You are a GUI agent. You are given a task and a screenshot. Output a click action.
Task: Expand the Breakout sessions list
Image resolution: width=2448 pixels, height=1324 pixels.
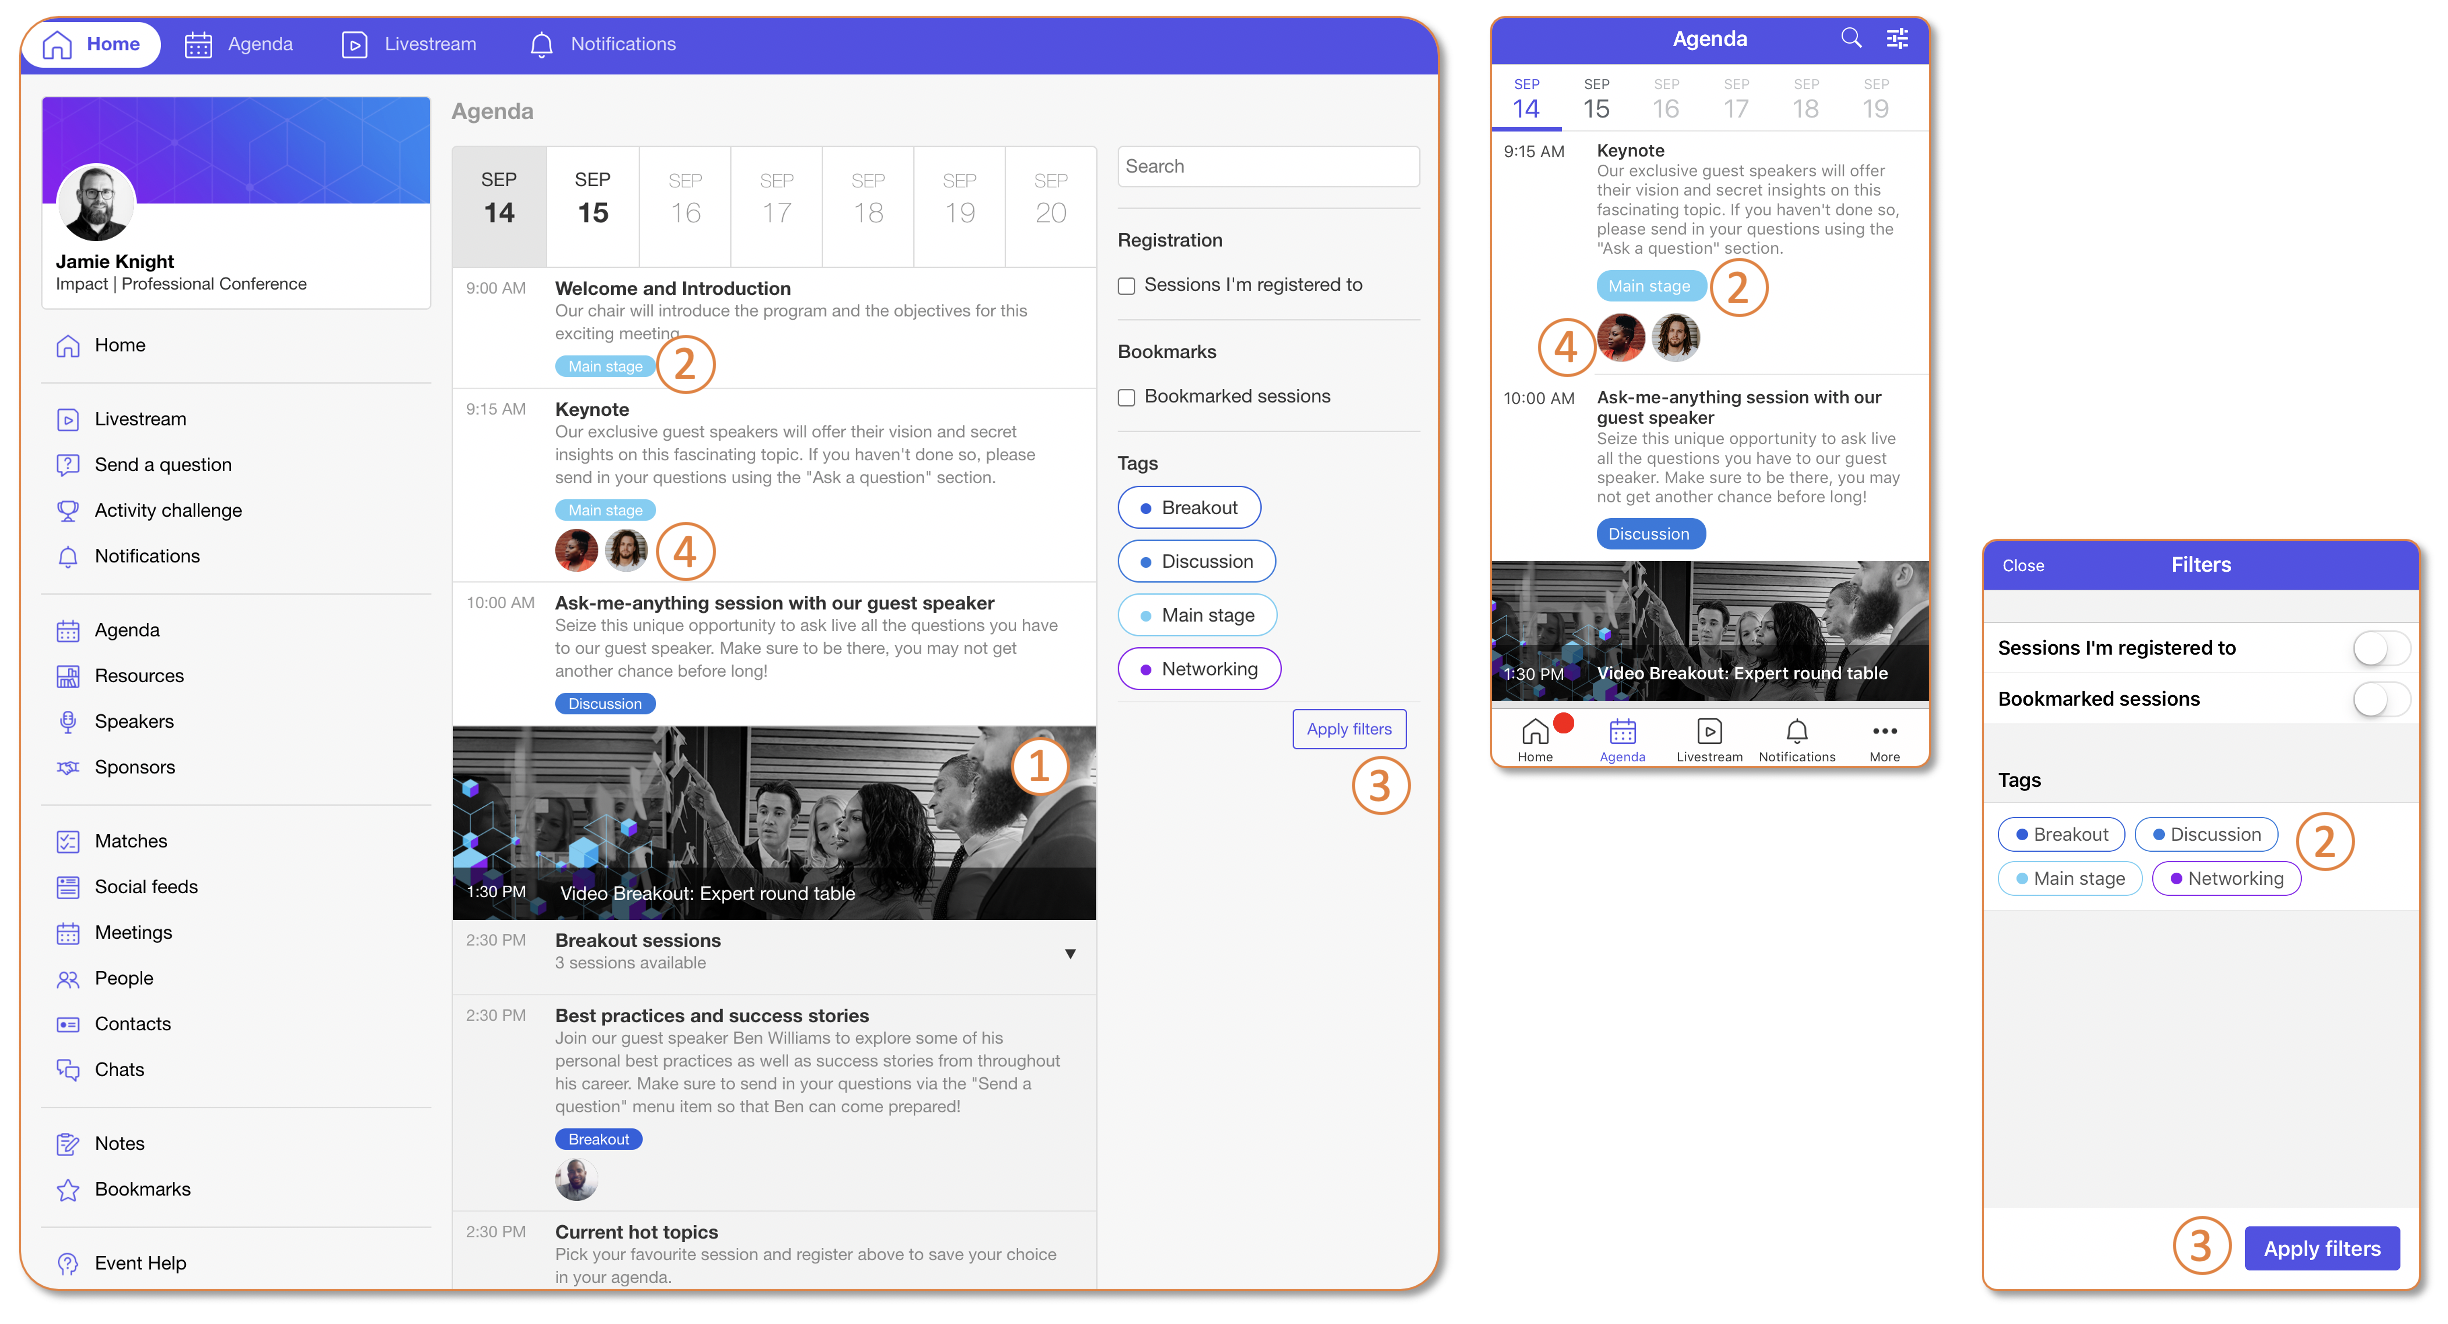pos(1069,953)
